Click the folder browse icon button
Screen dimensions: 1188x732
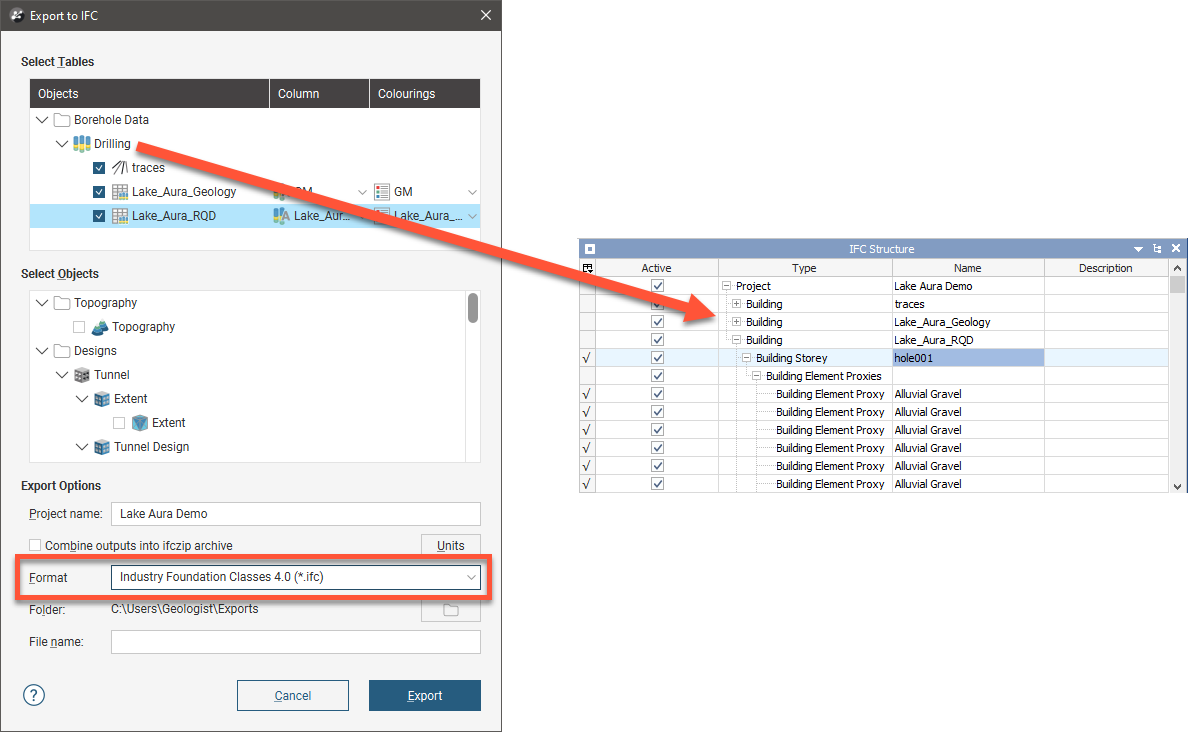pyautogui.click(x=450, y=610)
